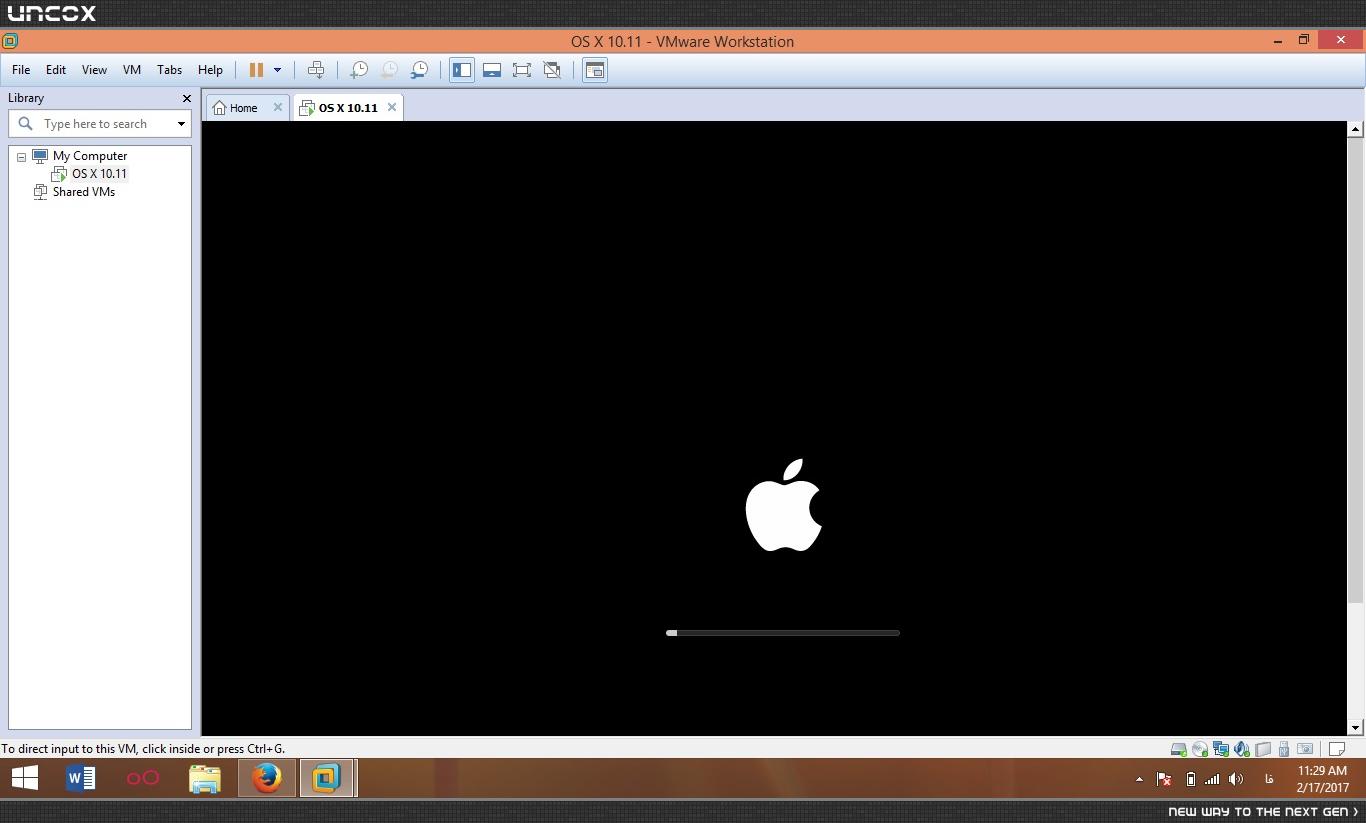This screenshot has height=823, width=1366.
Task: Collapse the My Computer tree node
Action: (x=21, y=157)
